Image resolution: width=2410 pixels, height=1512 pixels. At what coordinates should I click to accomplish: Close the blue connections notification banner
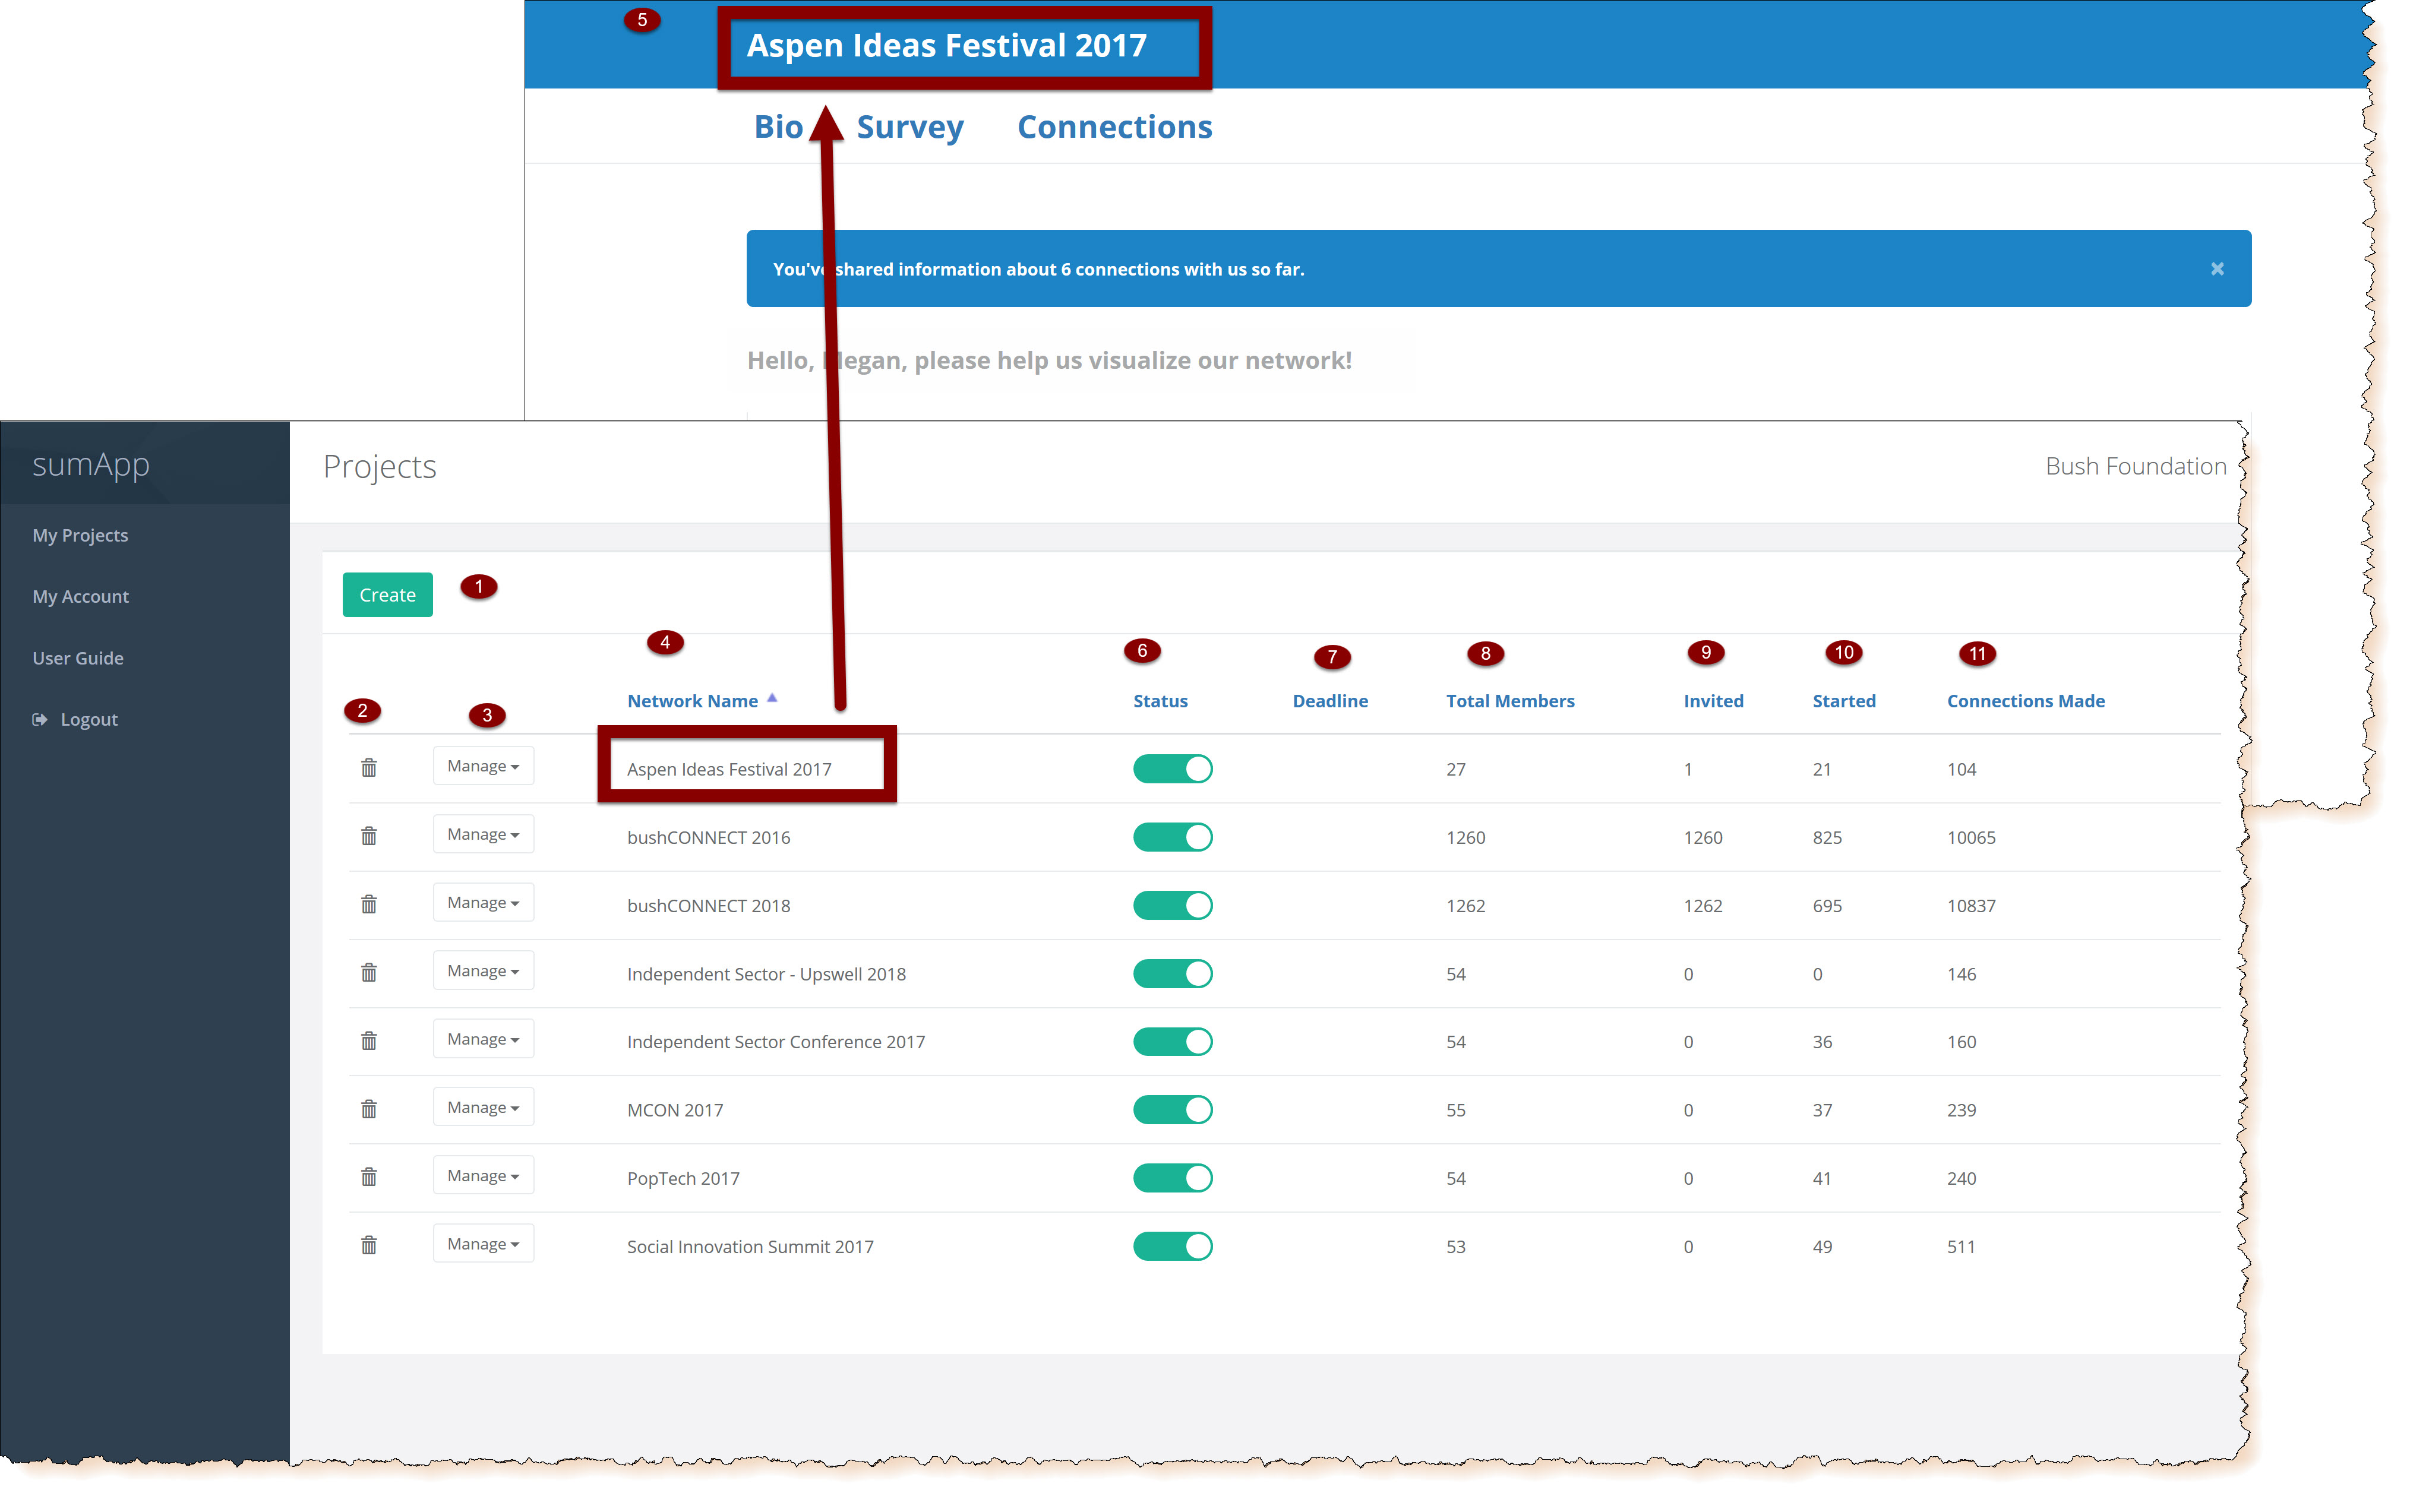[x=2217, y=269]
